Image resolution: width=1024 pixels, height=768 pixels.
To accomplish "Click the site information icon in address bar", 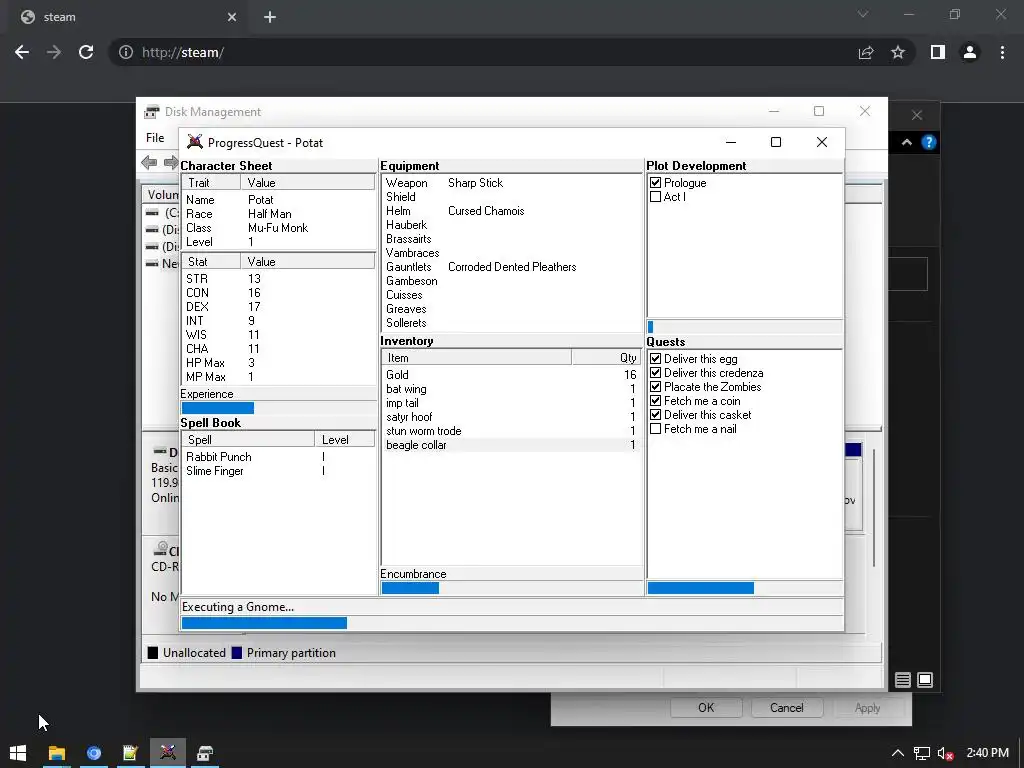I will pyautogui.click(x=125, y=52).
